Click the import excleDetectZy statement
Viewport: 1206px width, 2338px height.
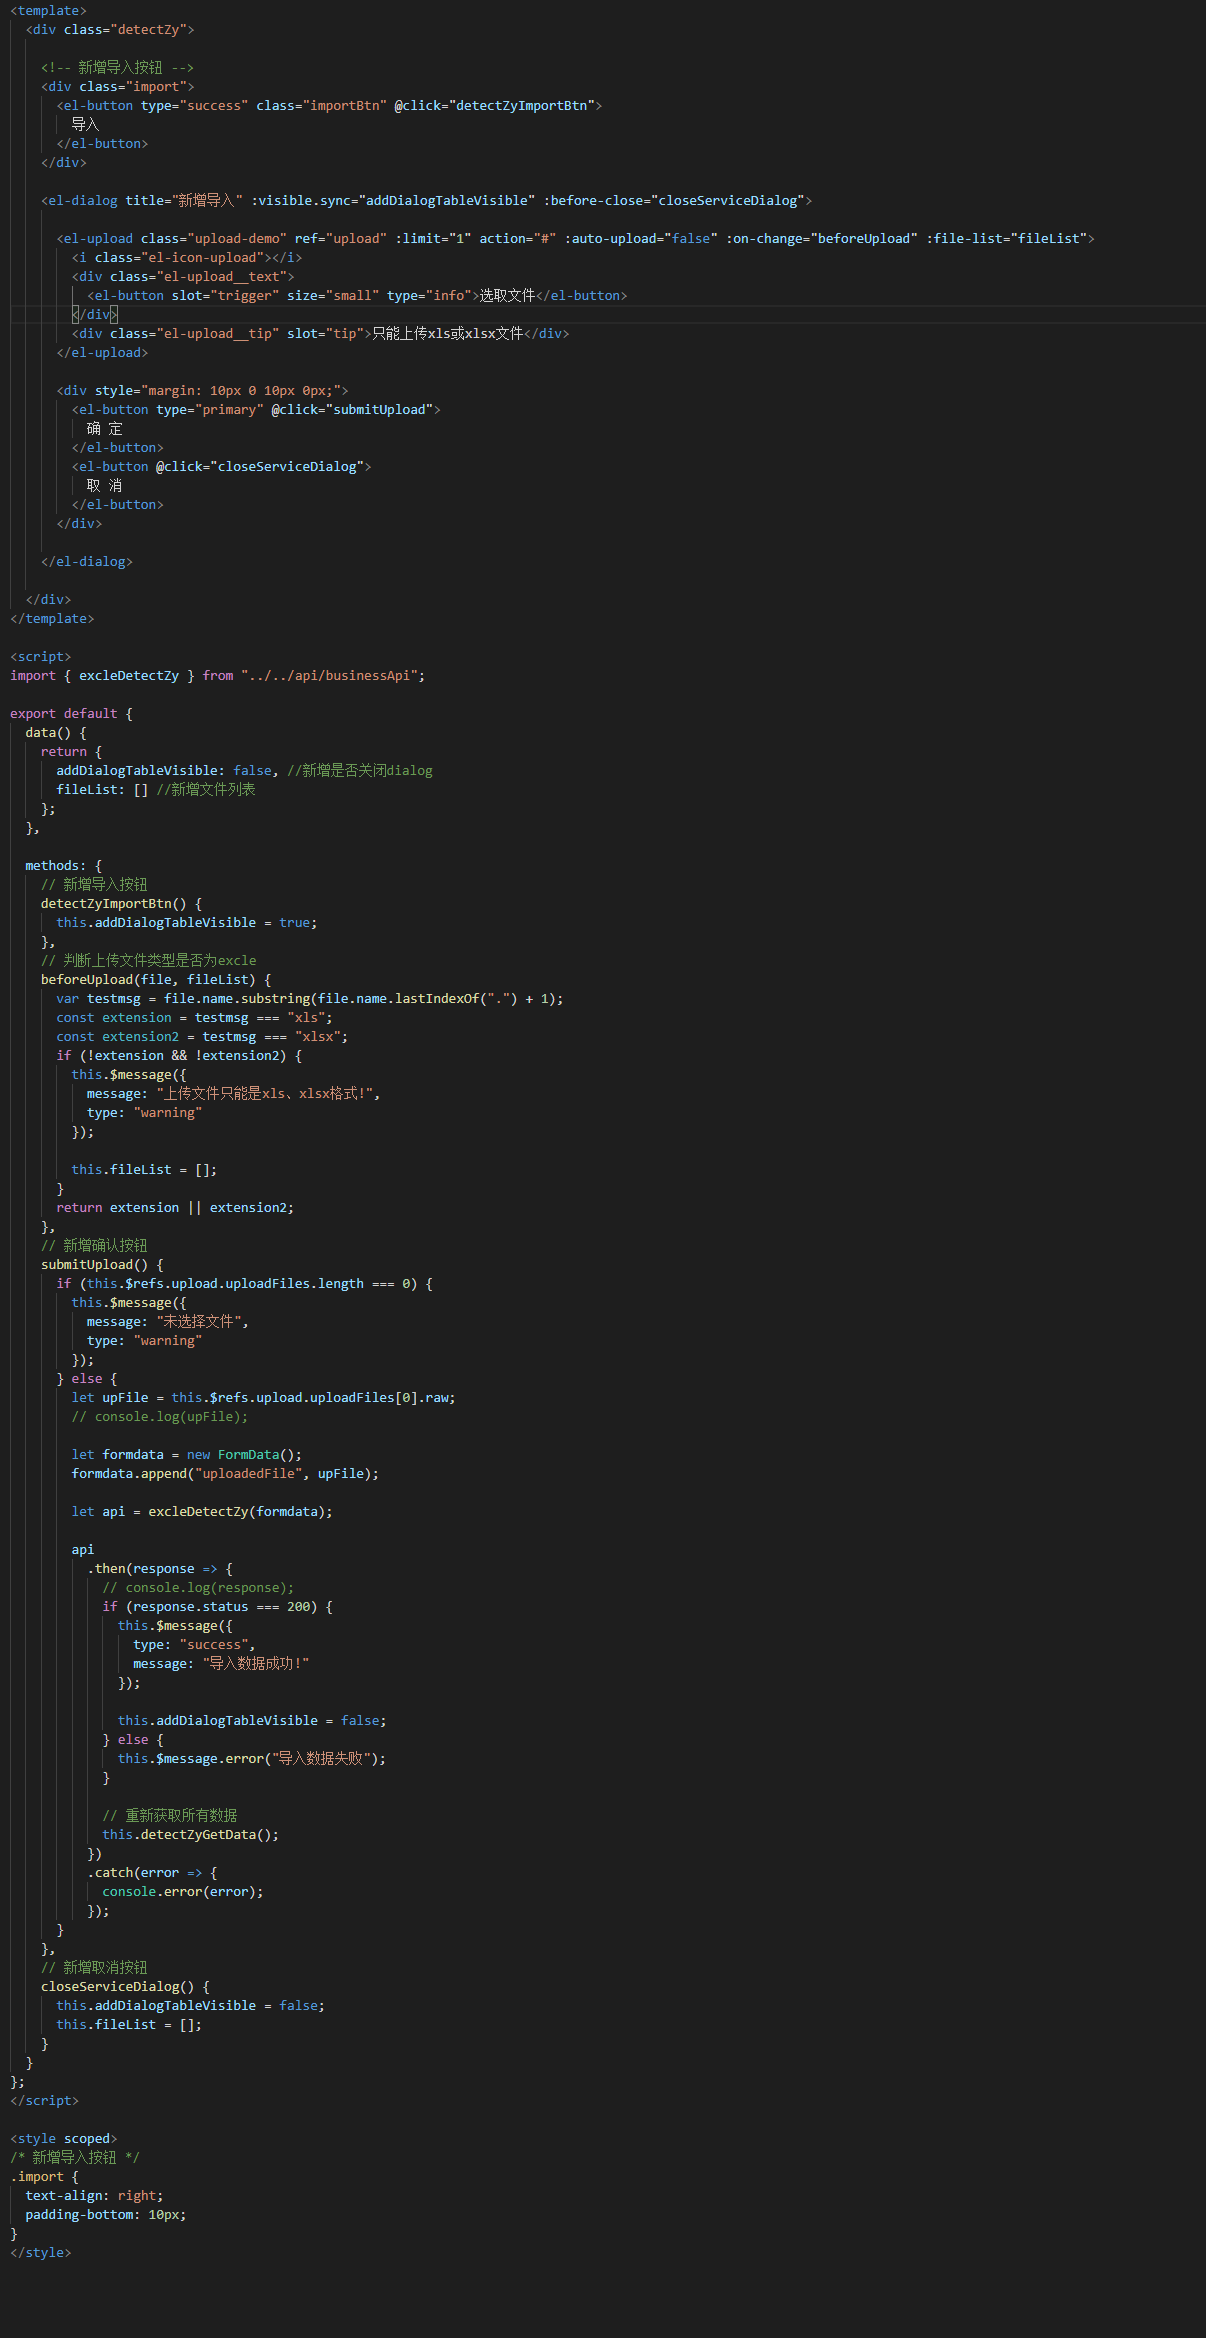217,675
